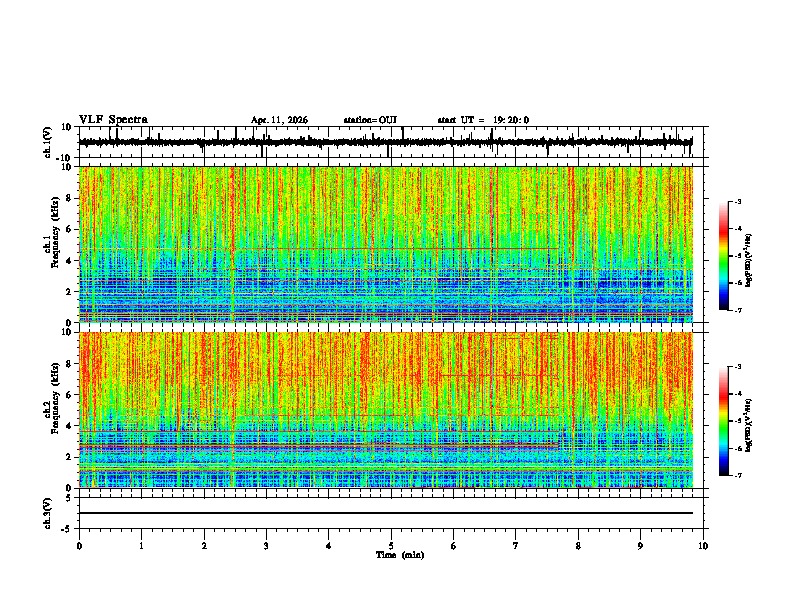Click the ch.1 spectrogram color scale bar

[723, 256]
